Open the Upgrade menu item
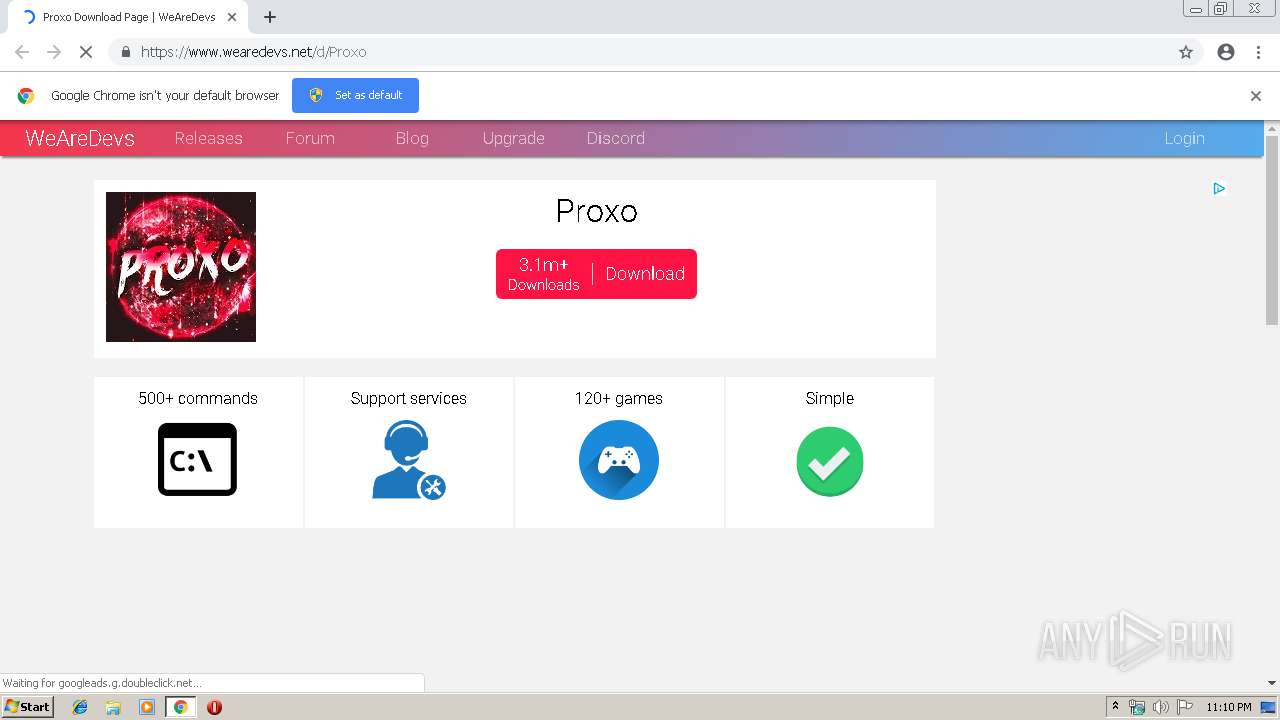The width and height of the screenshot is (1280, 720). click(513, 138)
